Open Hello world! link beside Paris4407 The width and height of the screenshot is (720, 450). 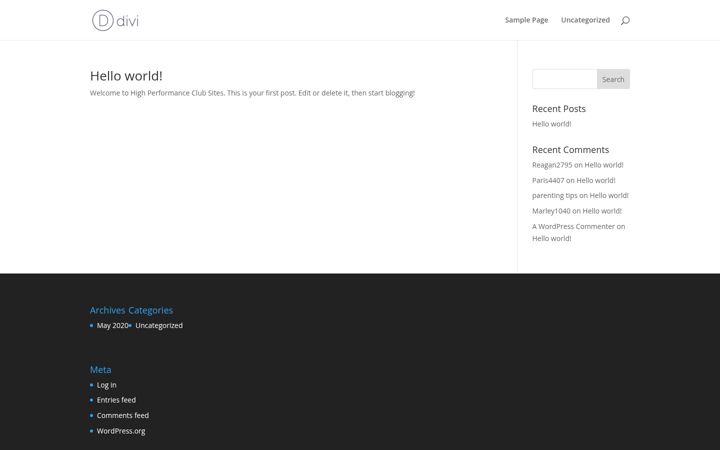[596, 180]
